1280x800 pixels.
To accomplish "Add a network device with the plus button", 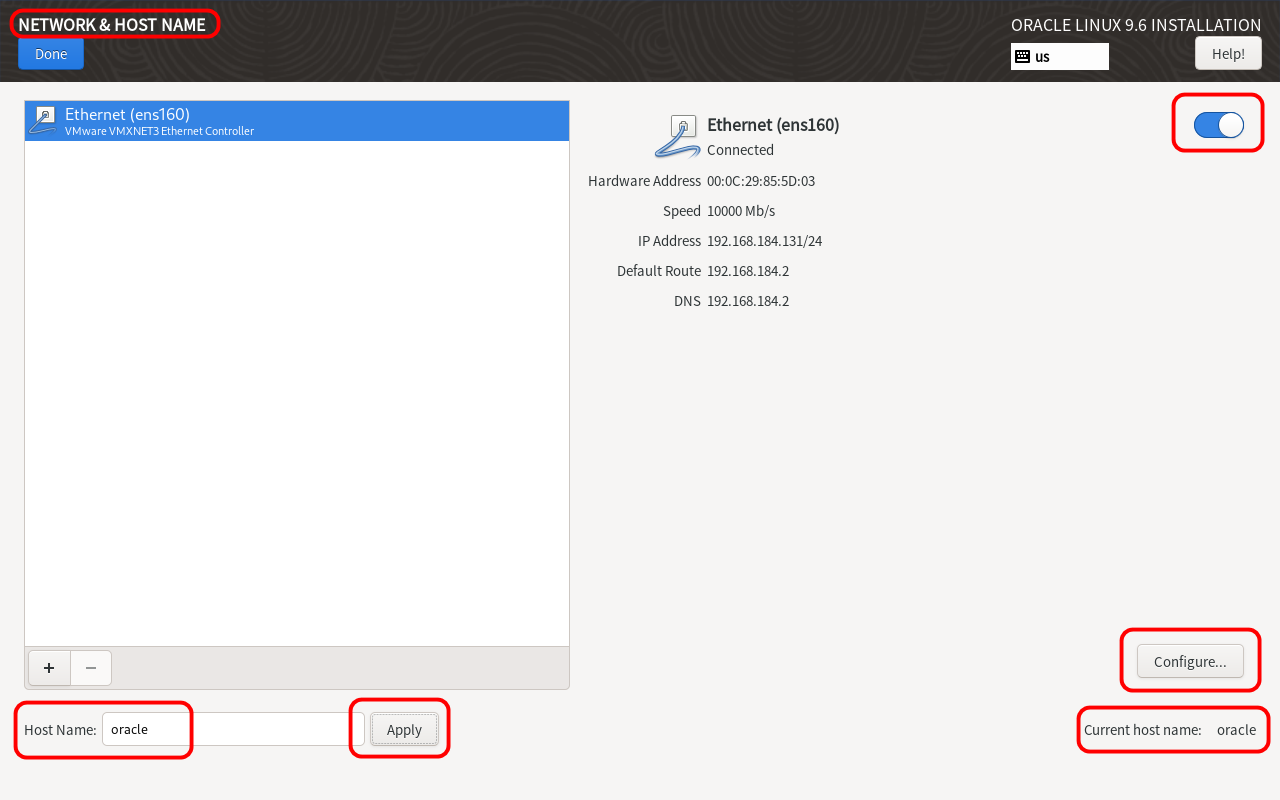I will point(49,668).
